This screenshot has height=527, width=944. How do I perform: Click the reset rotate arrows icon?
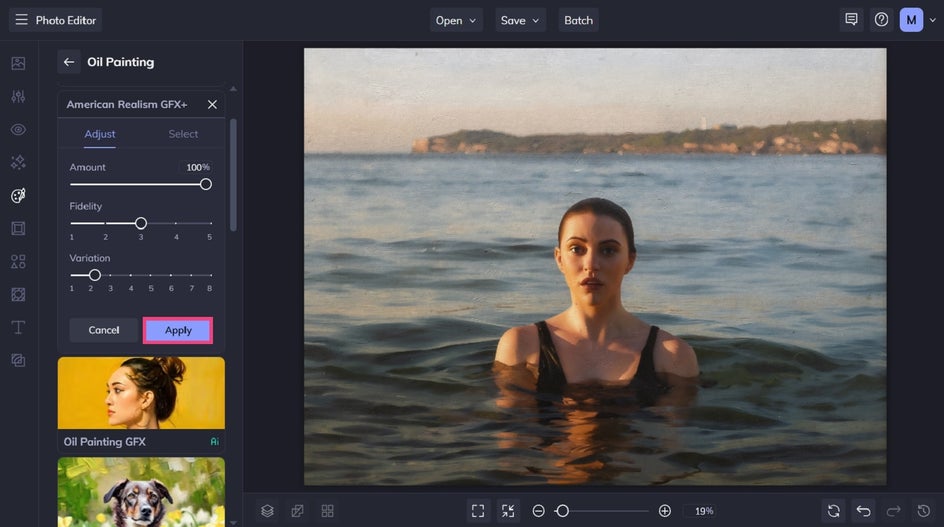833,511
